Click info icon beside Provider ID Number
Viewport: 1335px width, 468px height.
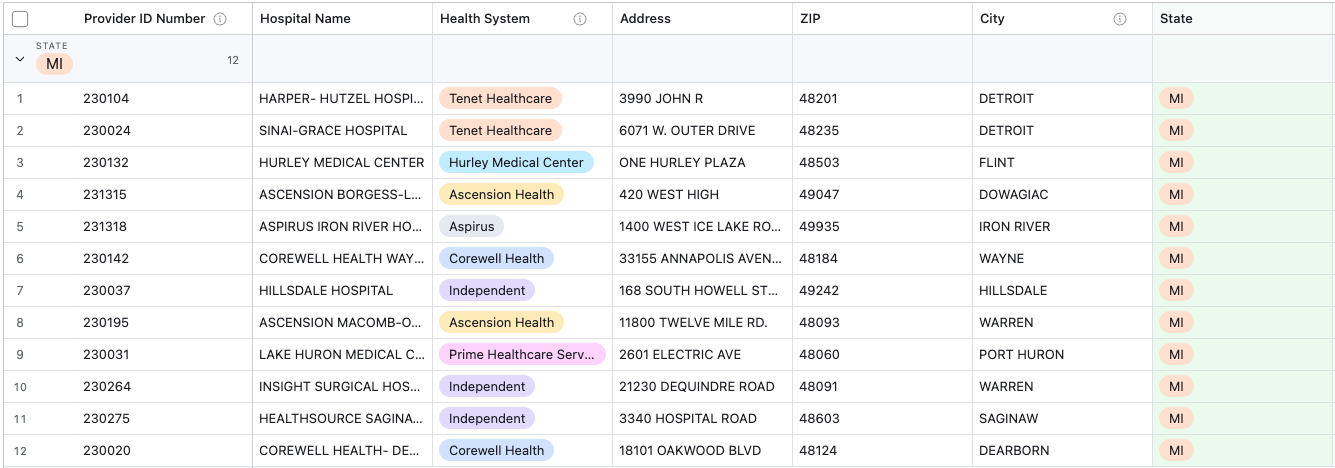(220, 19)
